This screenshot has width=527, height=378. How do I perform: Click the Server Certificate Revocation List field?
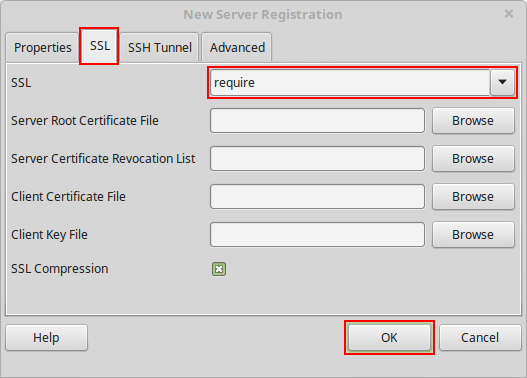click(x=317, y=158)
